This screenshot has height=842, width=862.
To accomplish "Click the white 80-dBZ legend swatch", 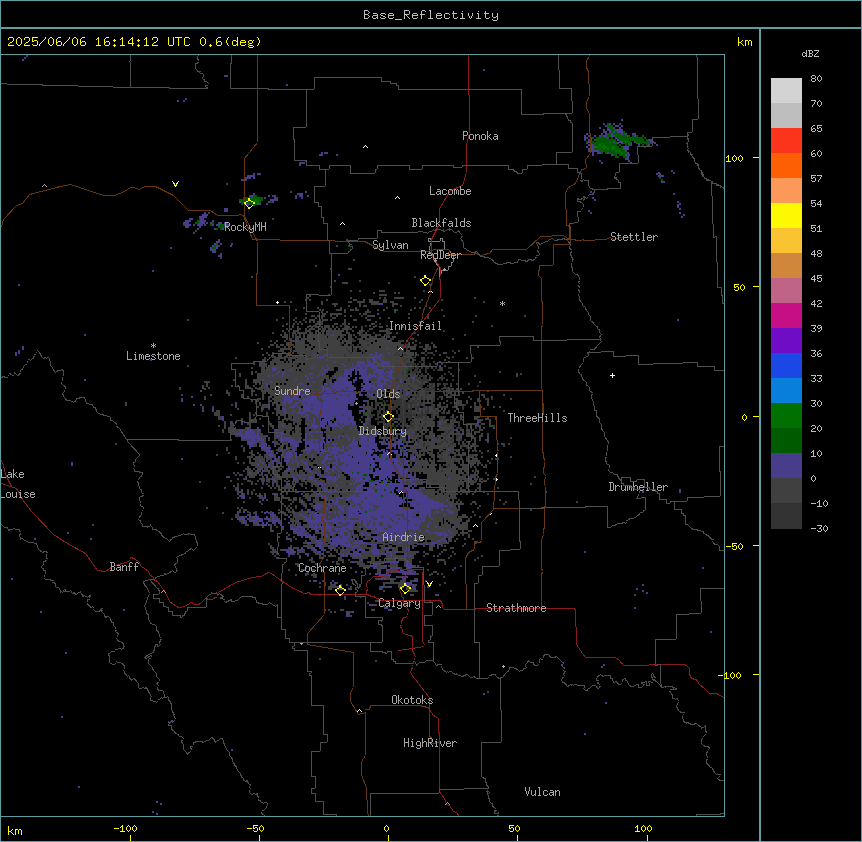I will (x=786, y=91).
